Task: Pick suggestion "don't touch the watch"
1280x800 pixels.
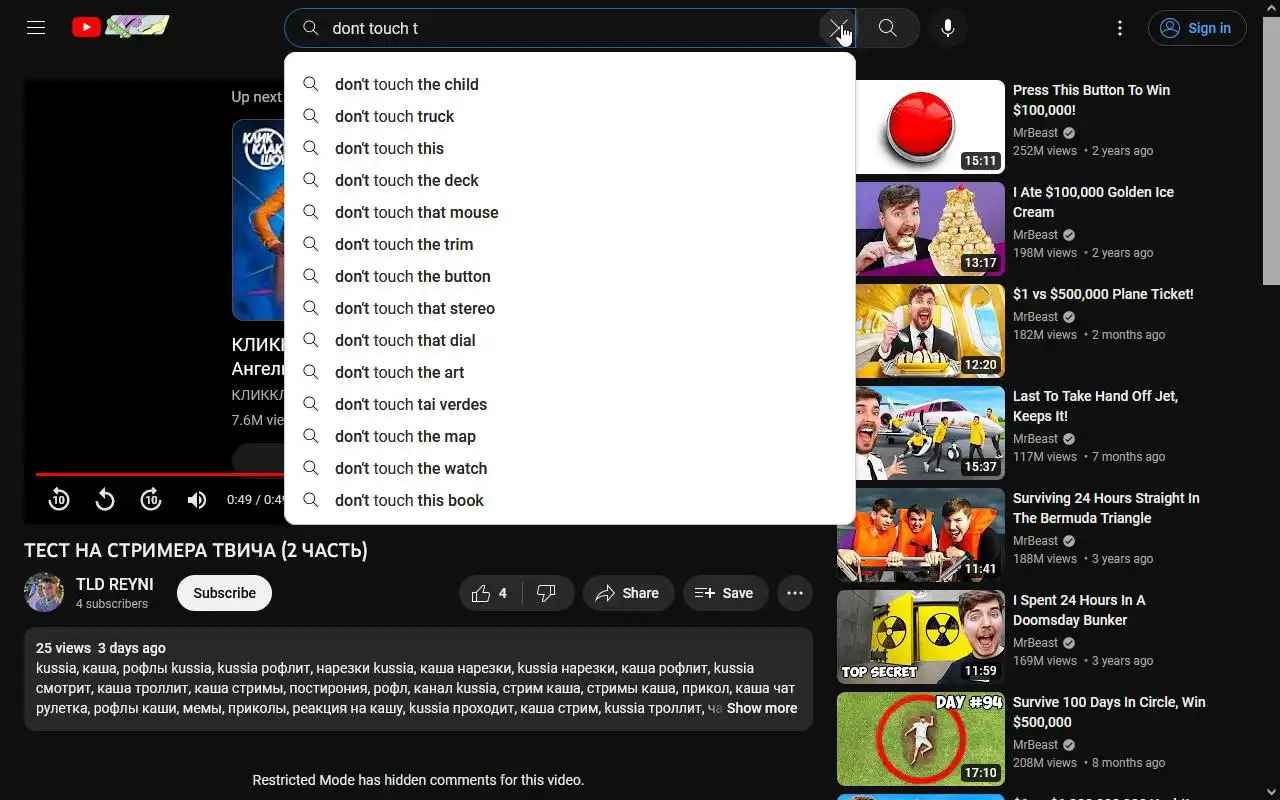Action: click(570, 468)
